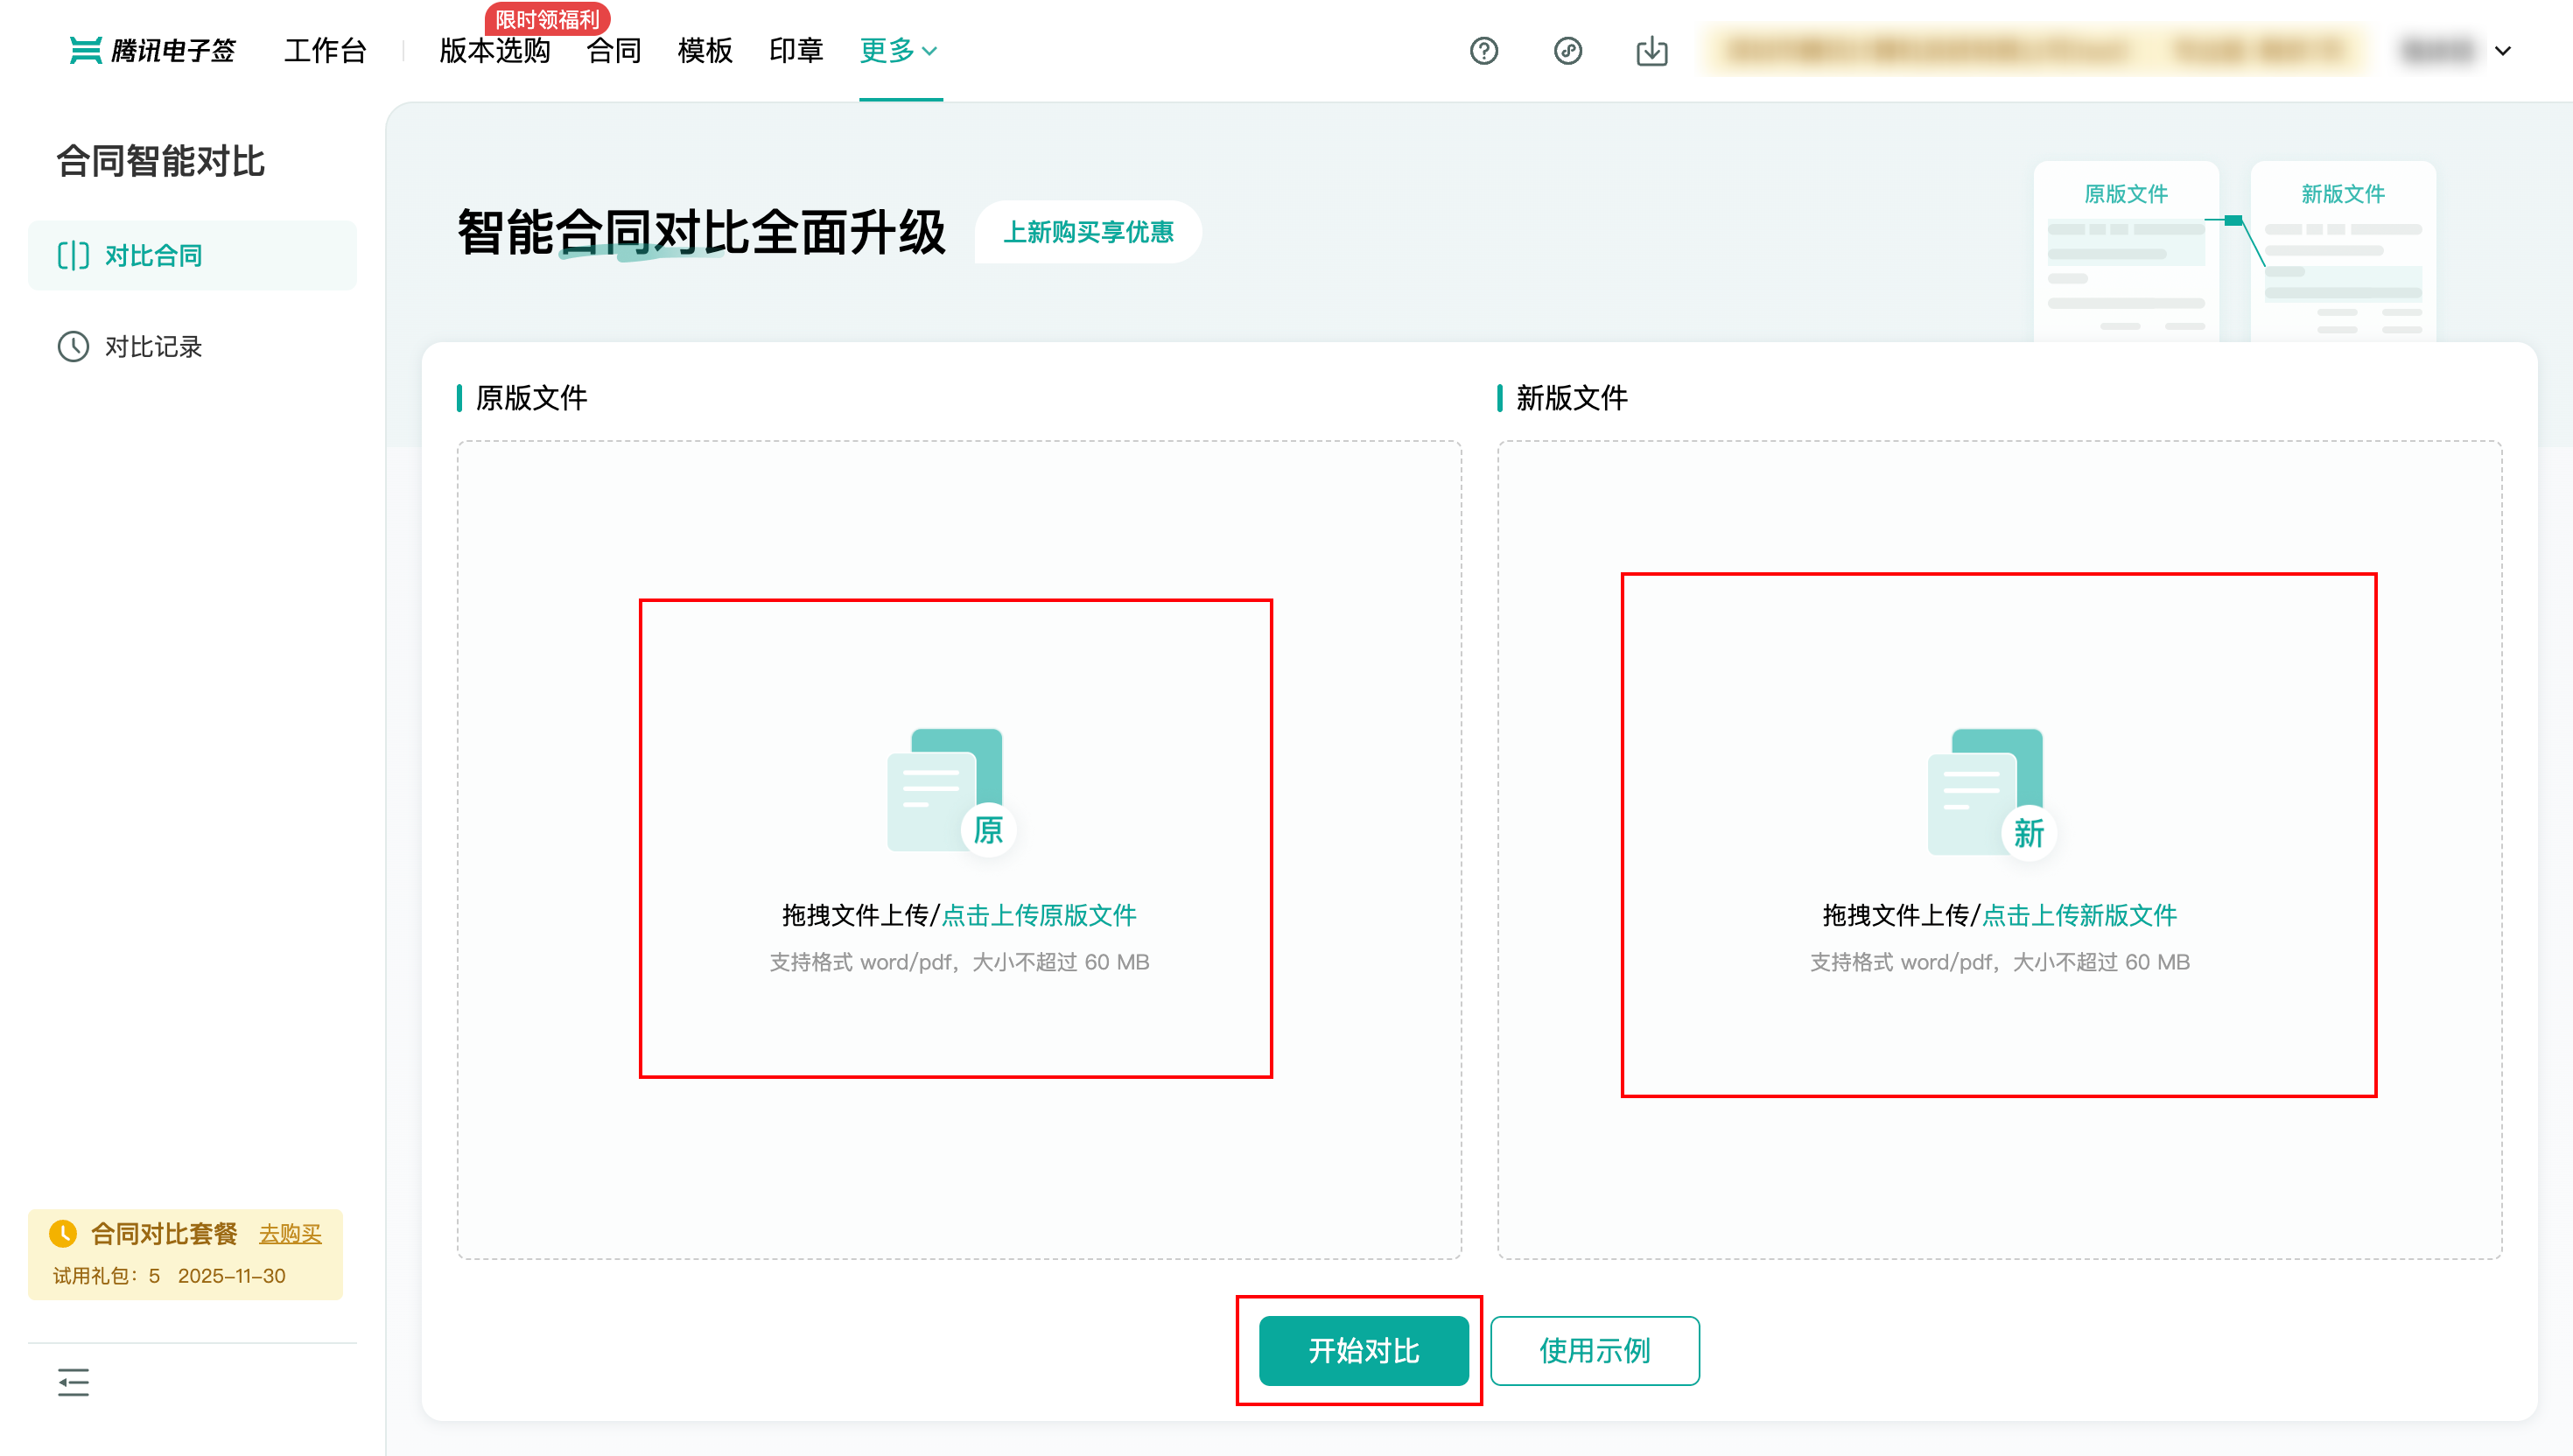
Task: Expand the 更多 dropdown menu
Action: pyautogui.click(x=899, y=51)
